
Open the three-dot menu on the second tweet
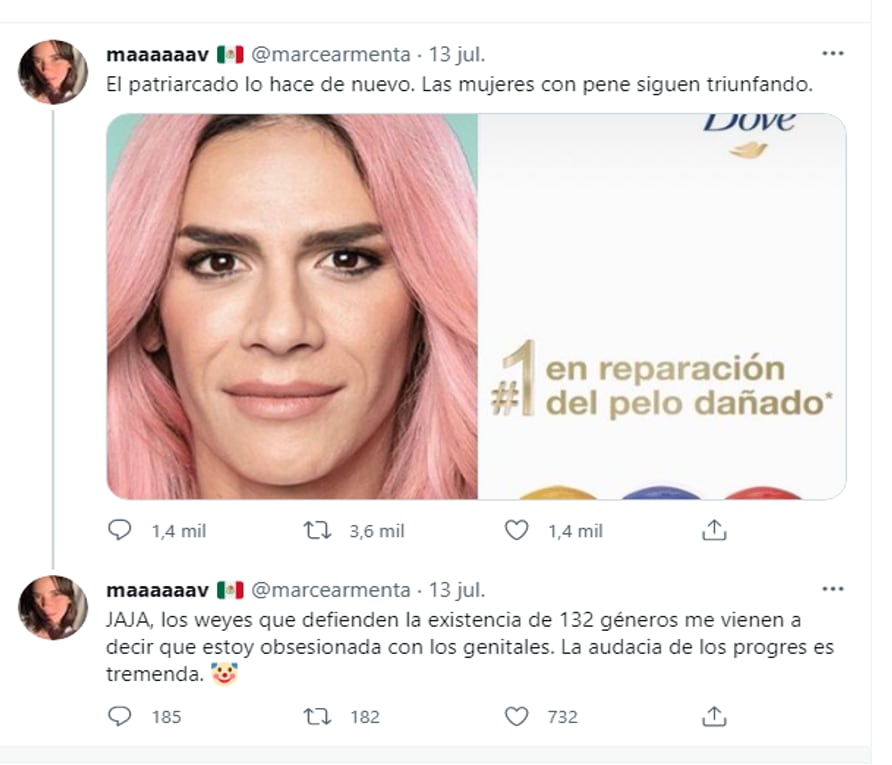(833, 589)
